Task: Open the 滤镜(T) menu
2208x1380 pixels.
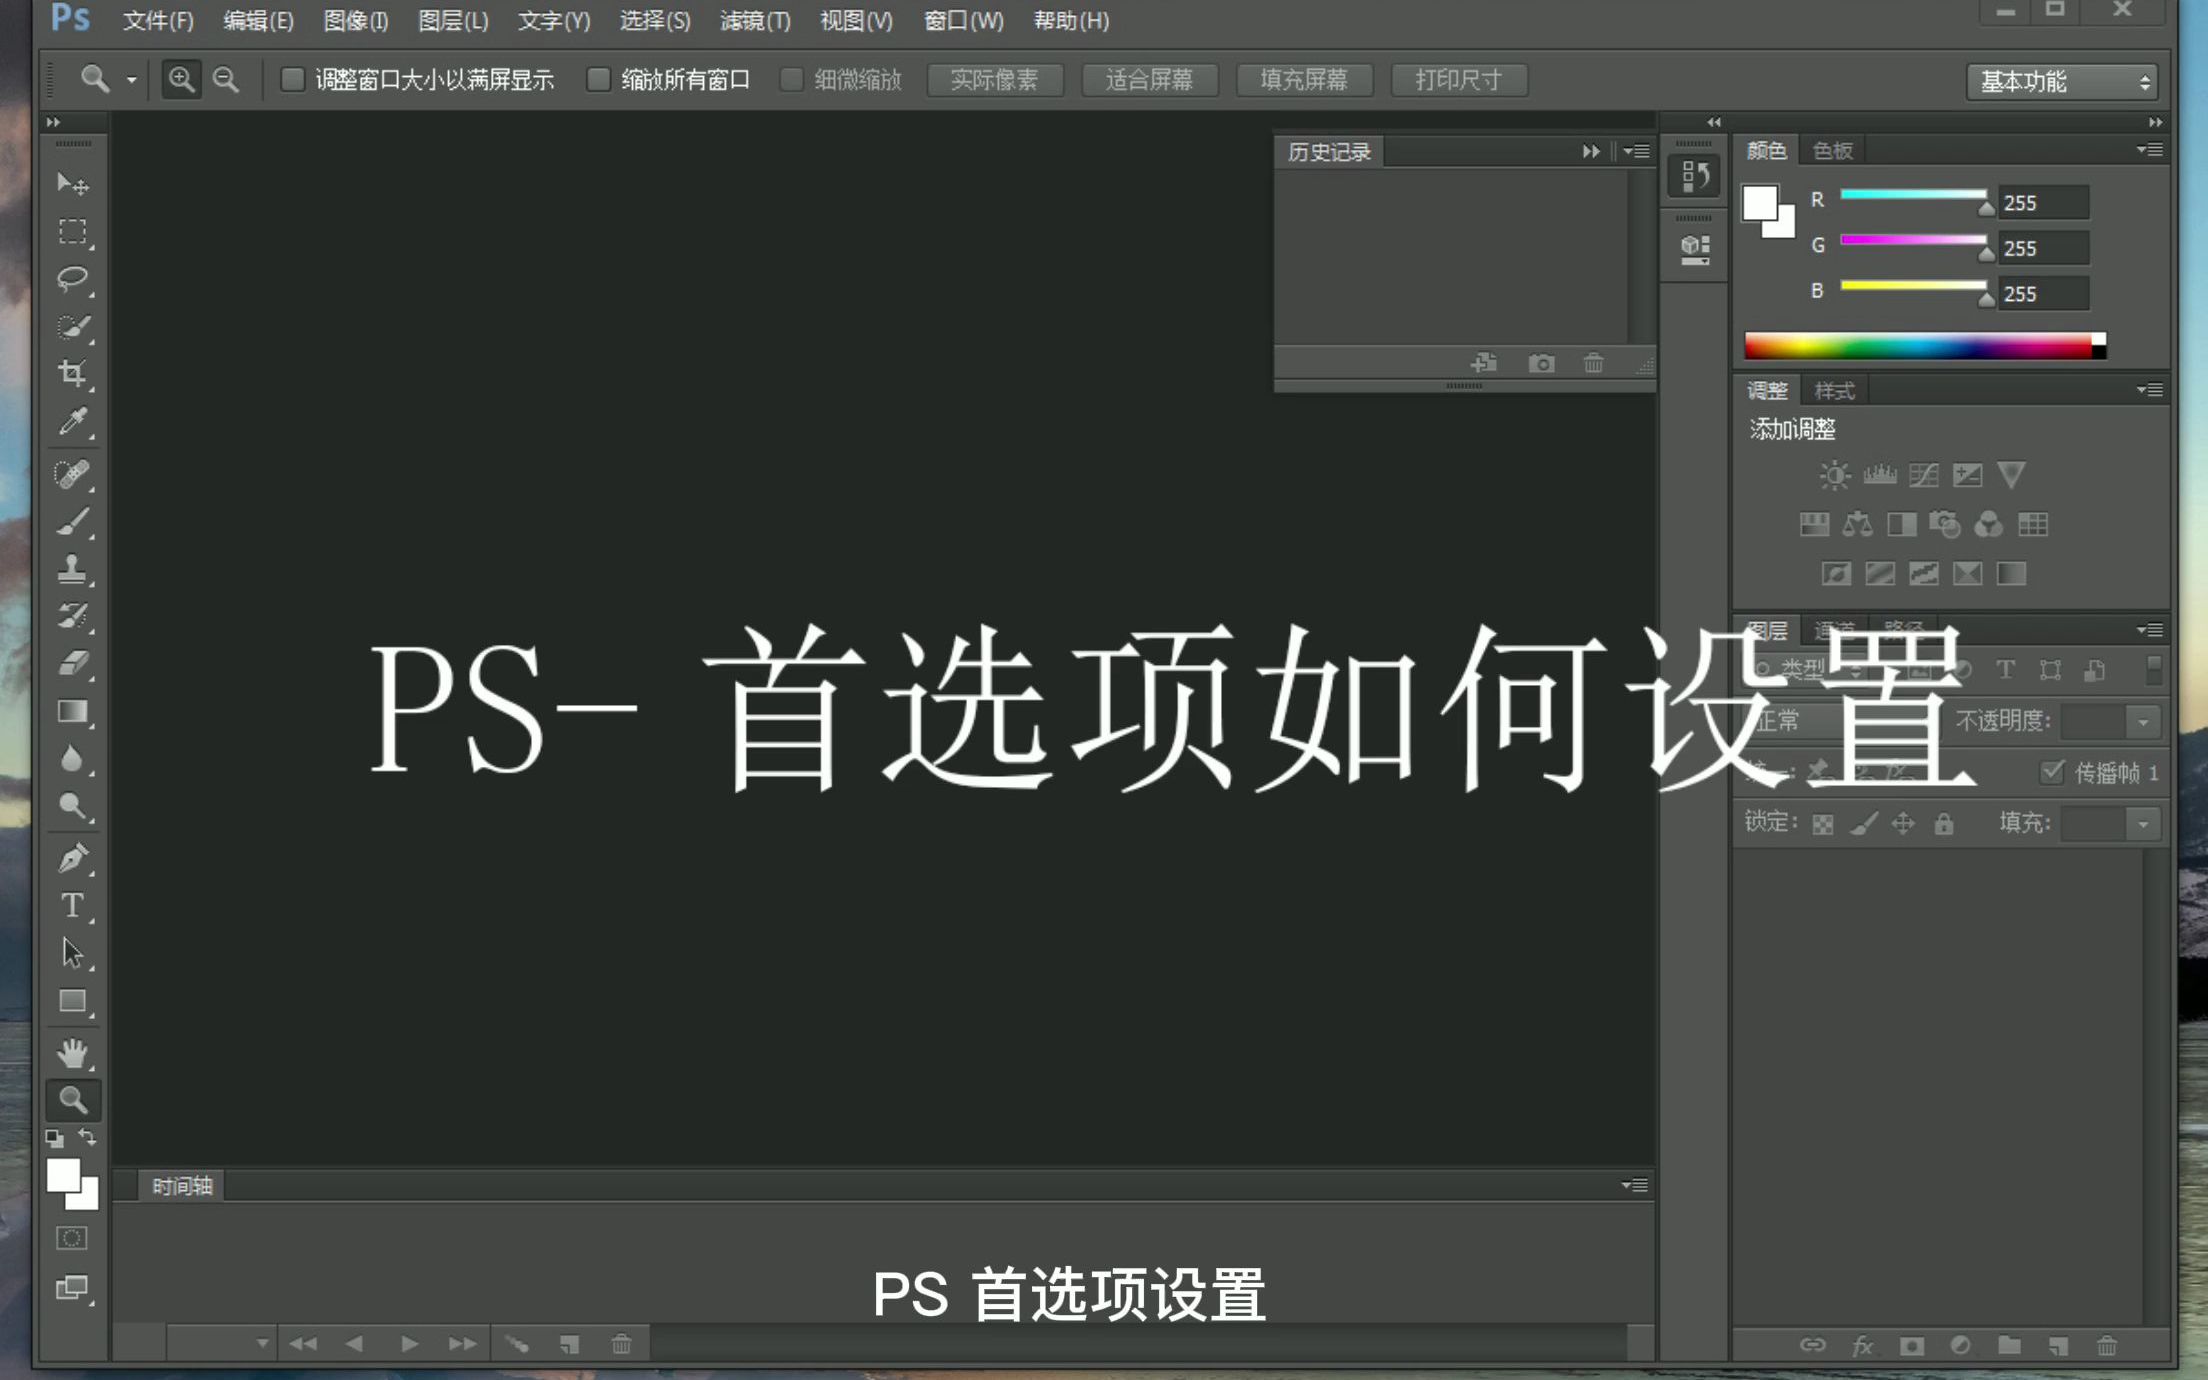Action: point(755,20)
